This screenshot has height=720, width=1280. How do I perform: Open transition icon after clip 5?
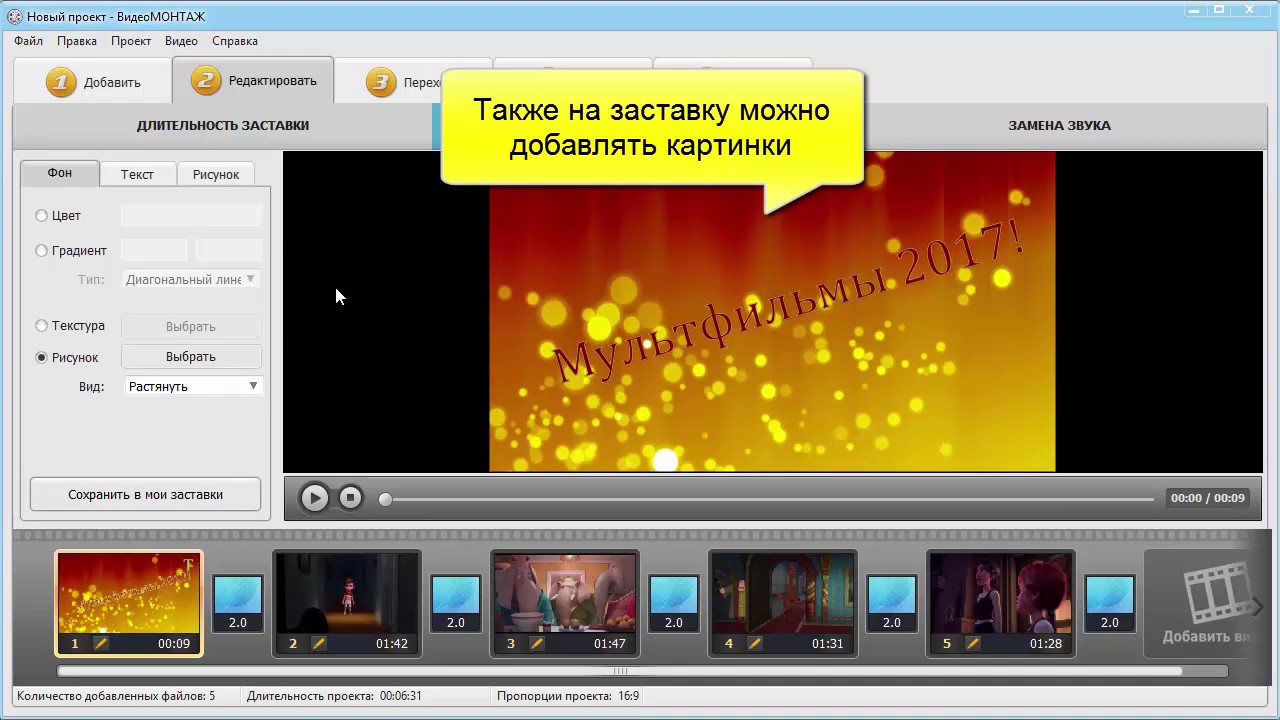pyautogui.click(x=1110, y=603)
